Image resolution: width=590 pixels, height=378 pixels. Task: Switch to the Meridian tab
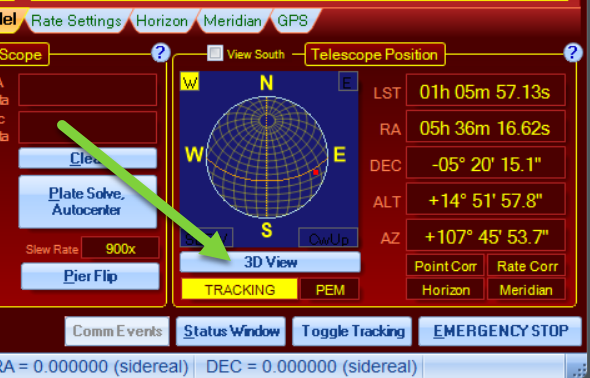coord(233,21)
